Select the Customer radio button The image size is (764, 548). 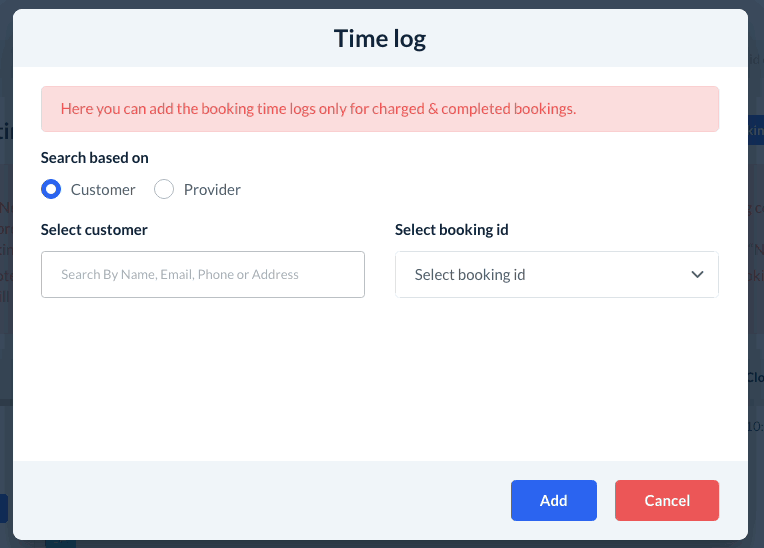51,190
